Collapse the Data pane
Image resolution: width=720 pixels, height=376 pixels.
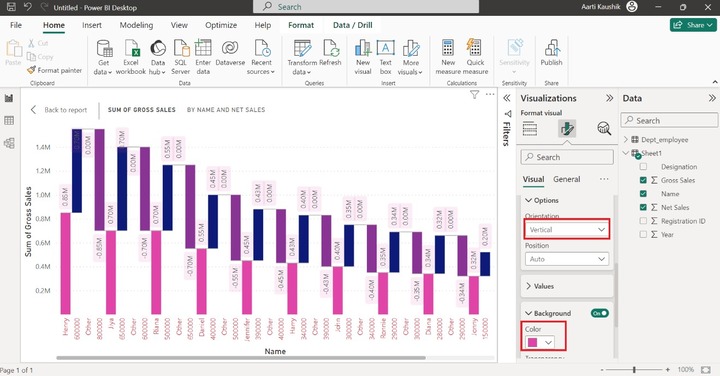tap(712, 98)
